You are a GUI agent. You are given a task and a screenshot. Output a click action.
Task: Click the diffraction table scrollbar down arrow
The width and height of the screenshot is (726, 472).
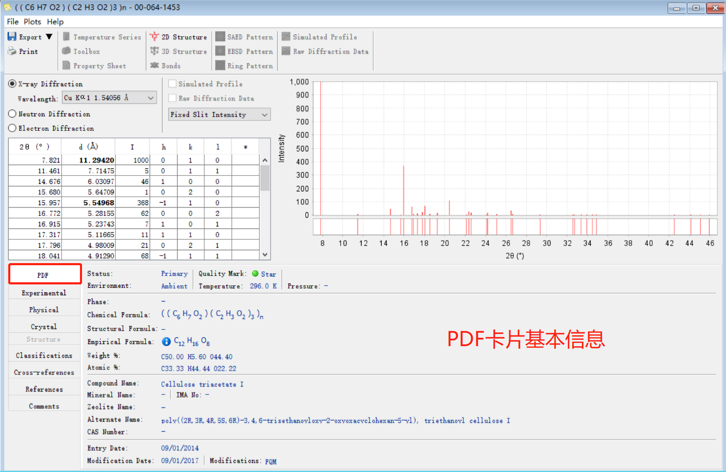click(265, 255)
